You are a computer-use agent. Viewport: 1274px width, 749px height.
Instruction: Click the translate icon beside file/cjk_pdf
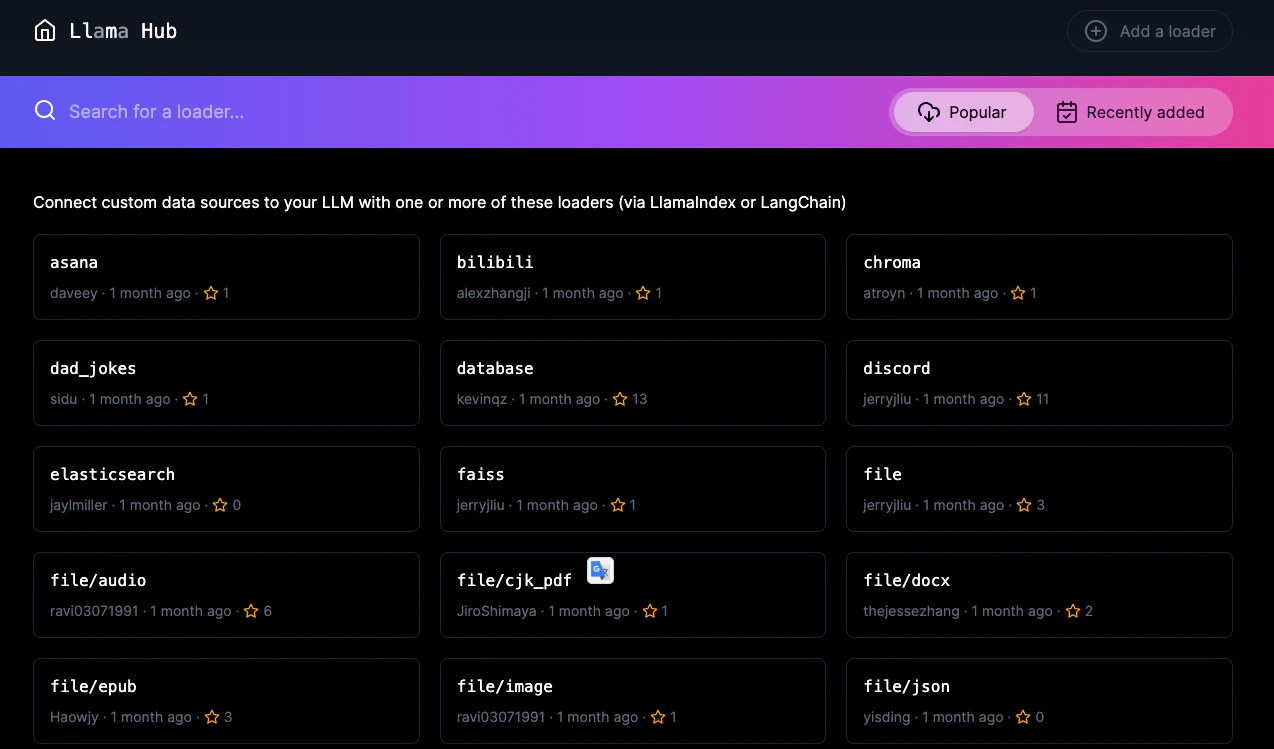click(x=600, y=570)
